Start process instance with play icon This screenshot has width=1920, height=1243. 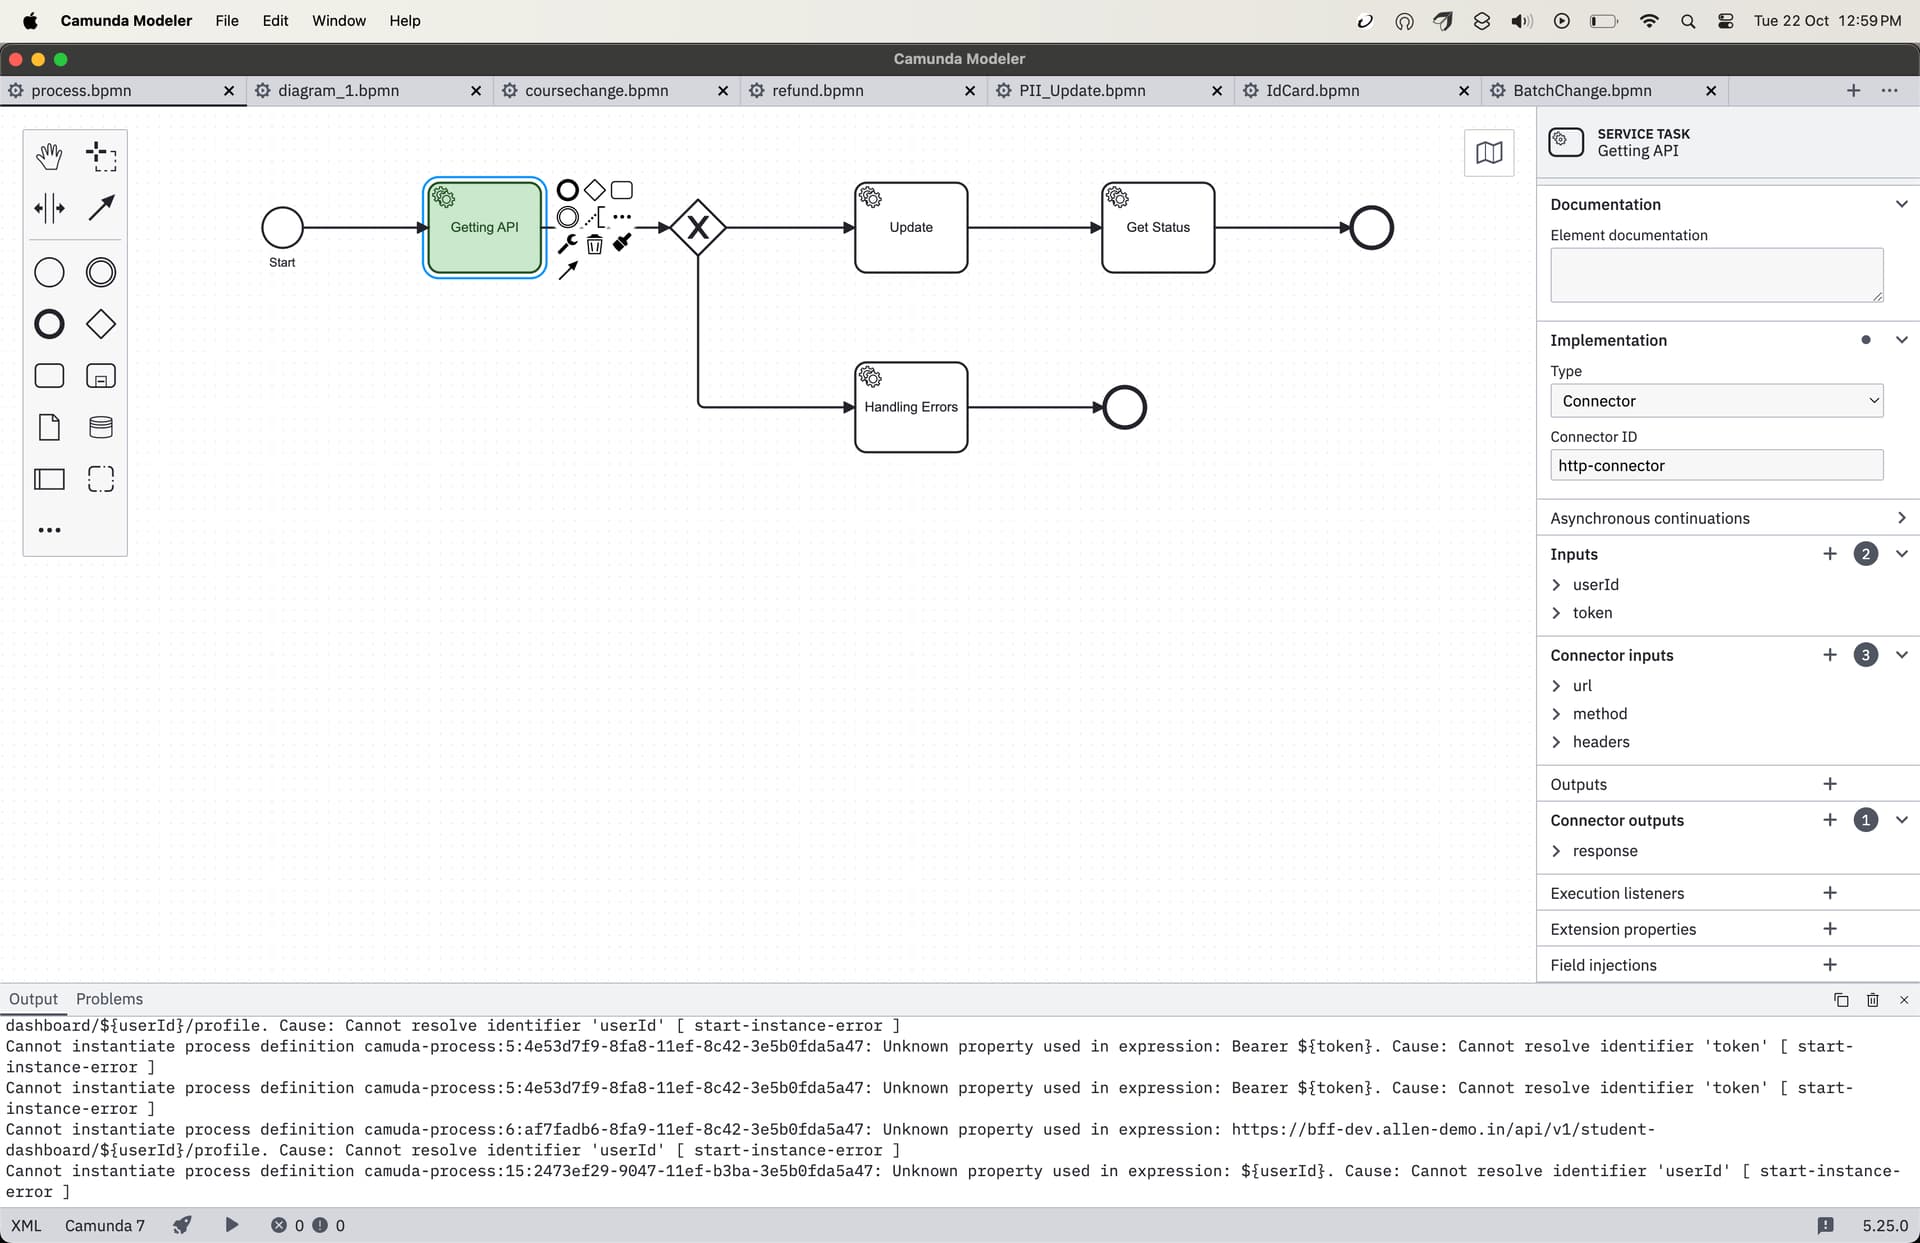pyautogui.click(x=231, y=1225)
